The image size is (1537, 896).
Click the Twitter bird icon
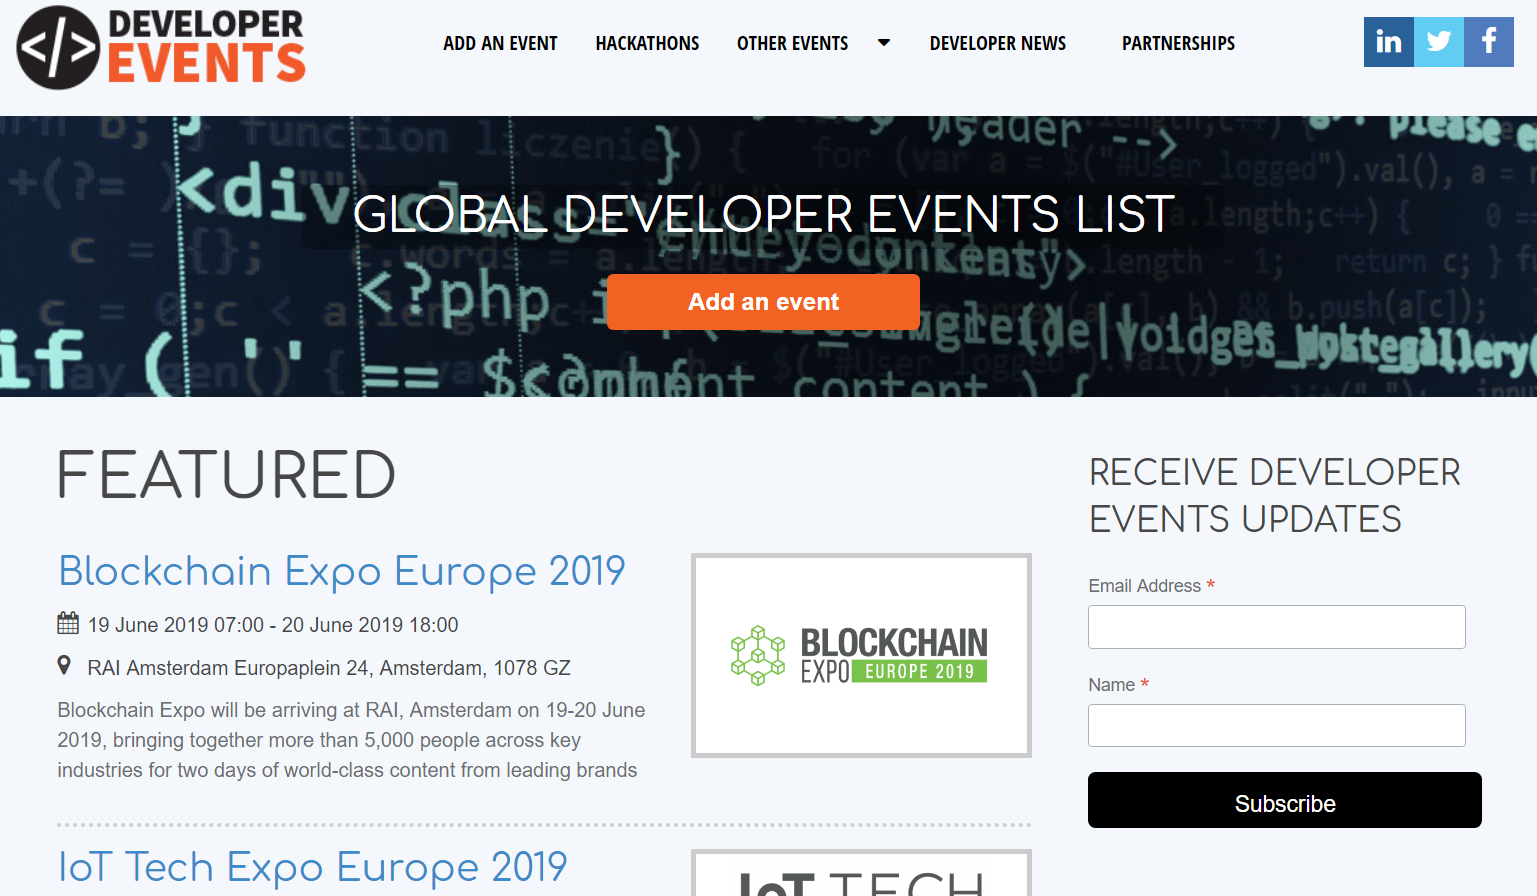[x=1438, y=42]
